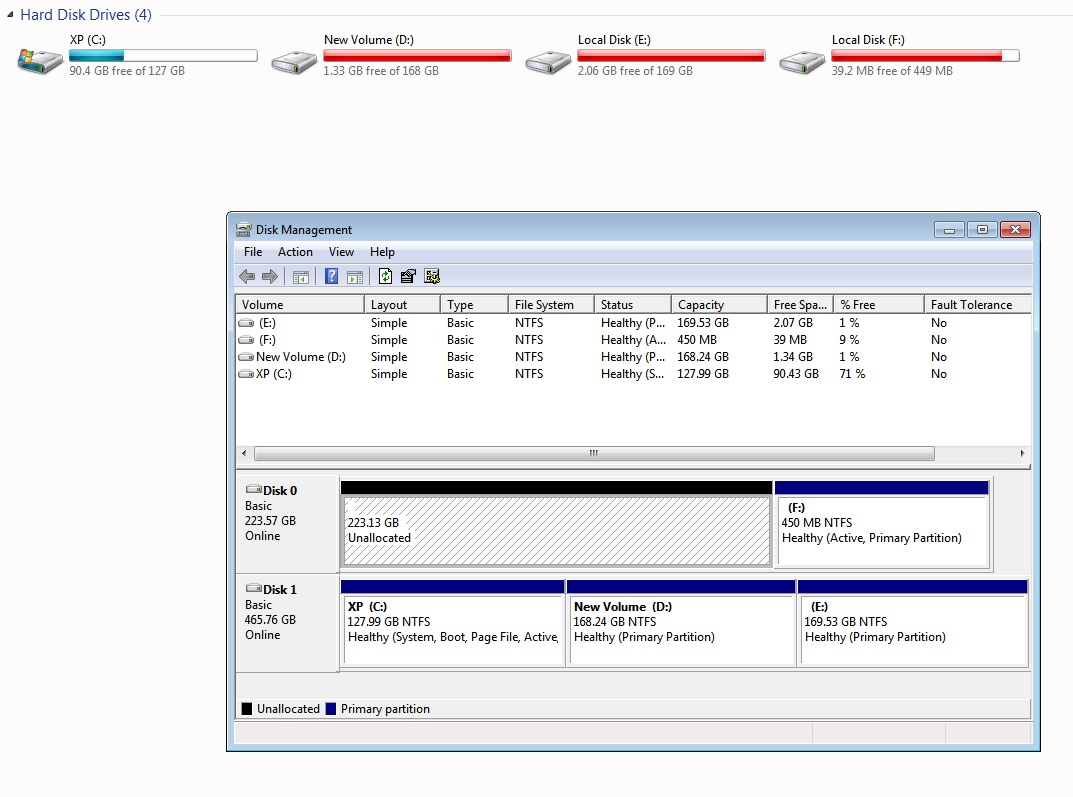The image size is (1073, 797).
Task: Maximize the Disk Management window
Action: point(982,230)
